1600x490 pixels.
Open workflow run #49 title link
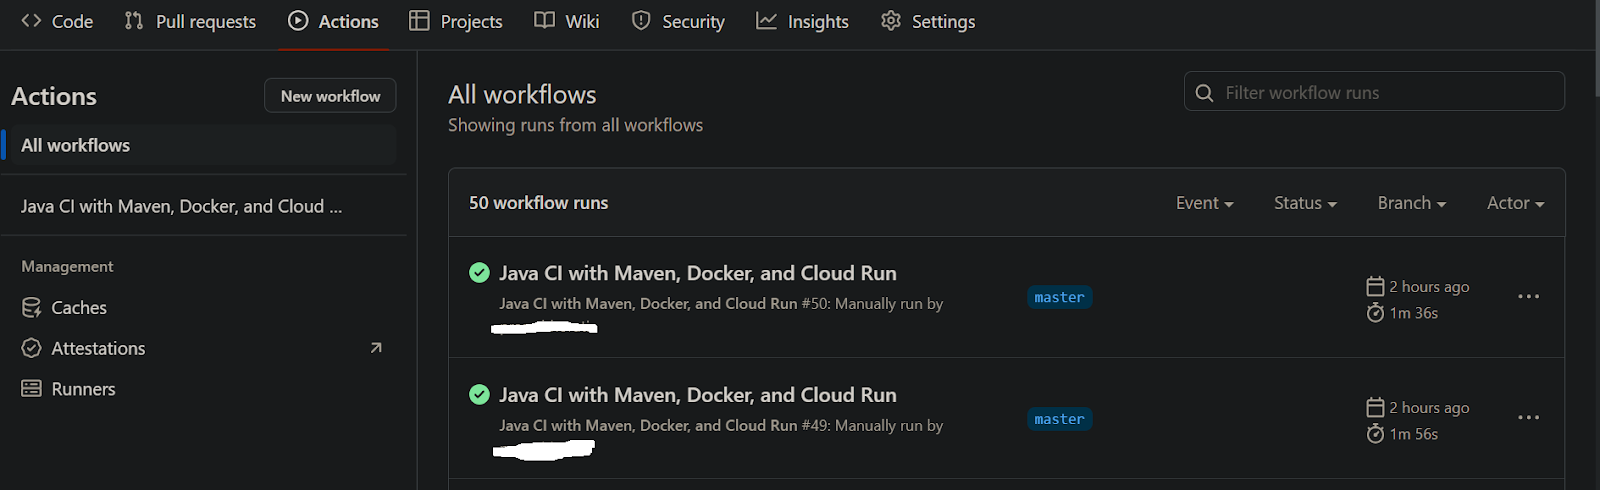[698, 395]
